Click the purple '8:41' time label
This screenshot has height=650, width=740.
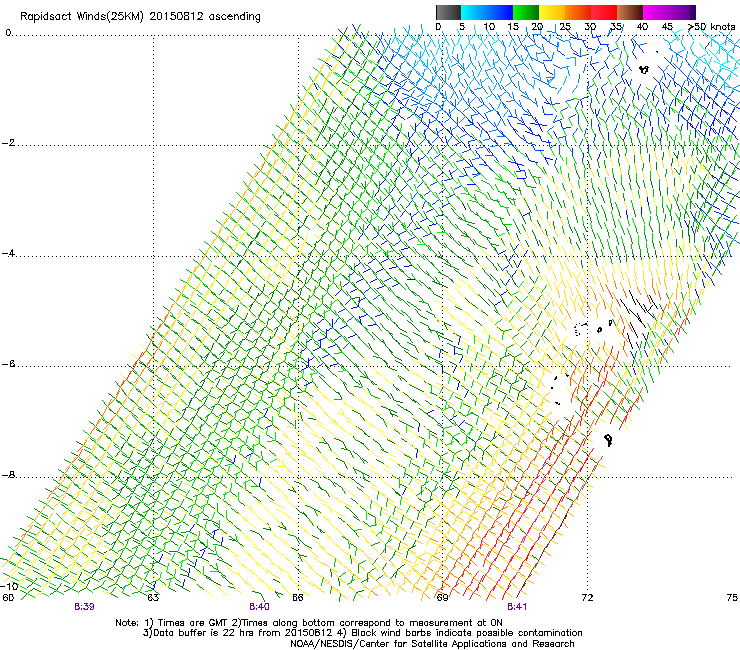click(517, 607)
